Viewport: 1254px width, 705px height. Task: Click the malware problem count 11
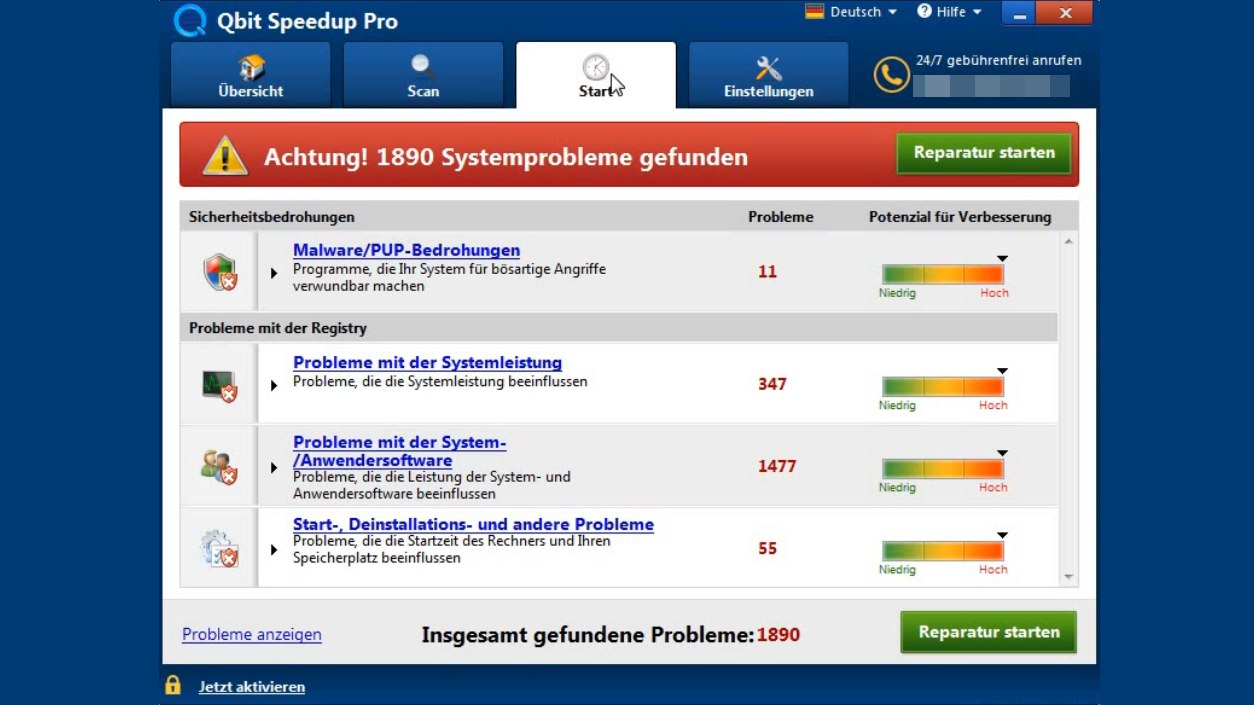pyautogui.click(x=767, y=271)
